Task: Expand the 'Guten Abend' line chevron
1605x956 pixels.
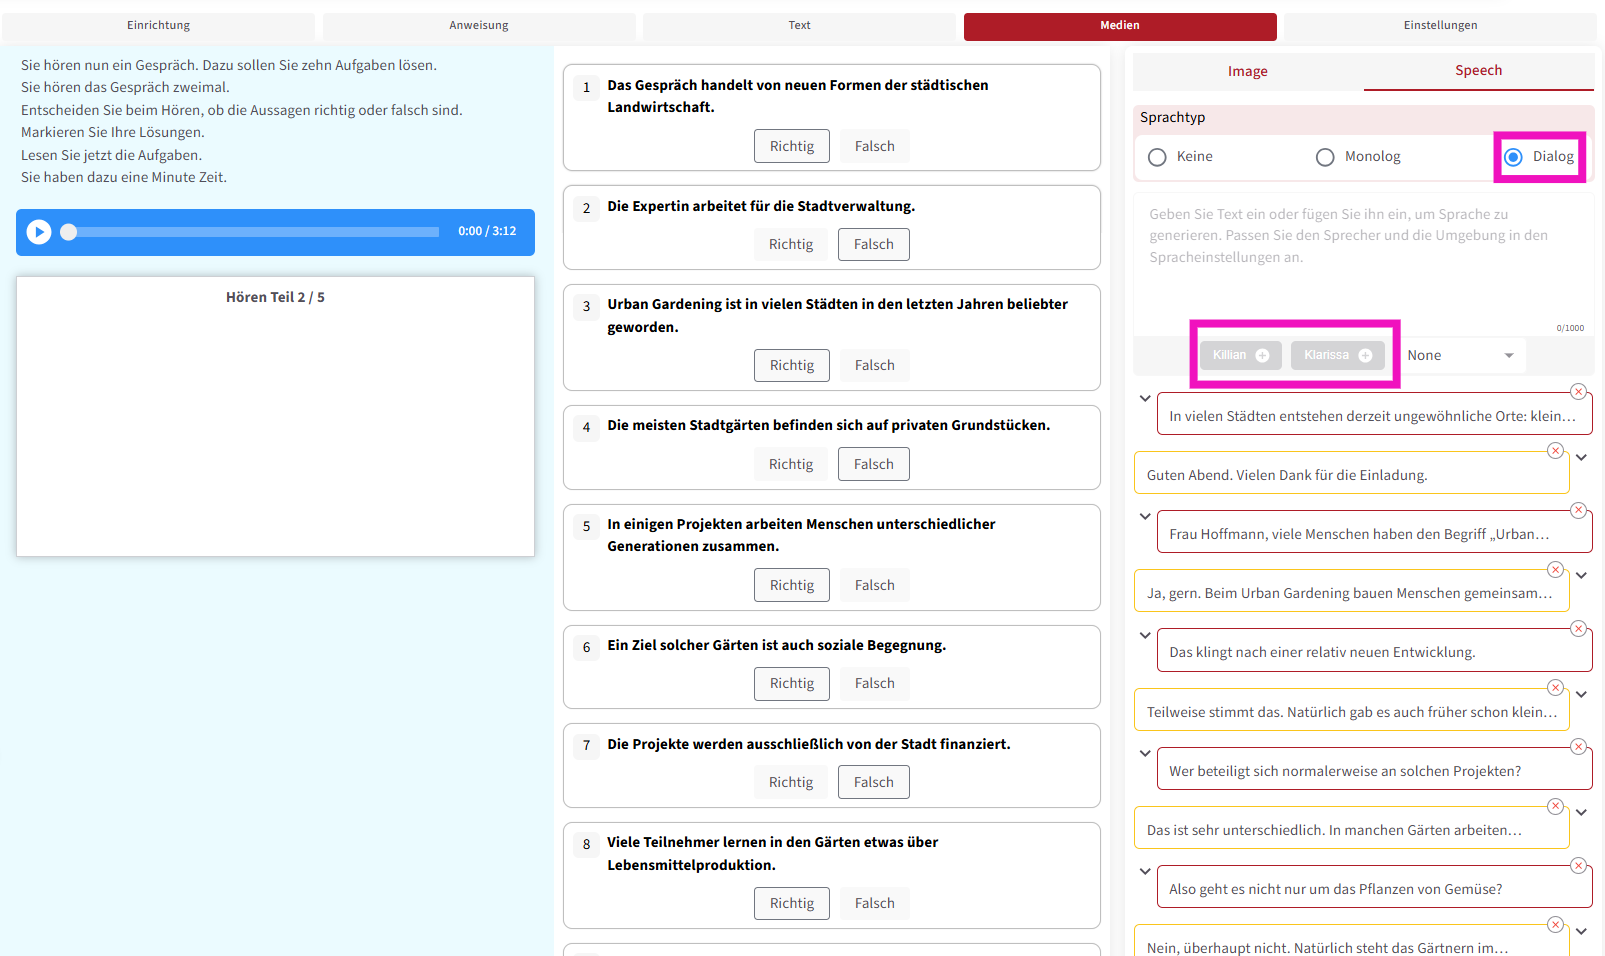Action: (1581, 457)
